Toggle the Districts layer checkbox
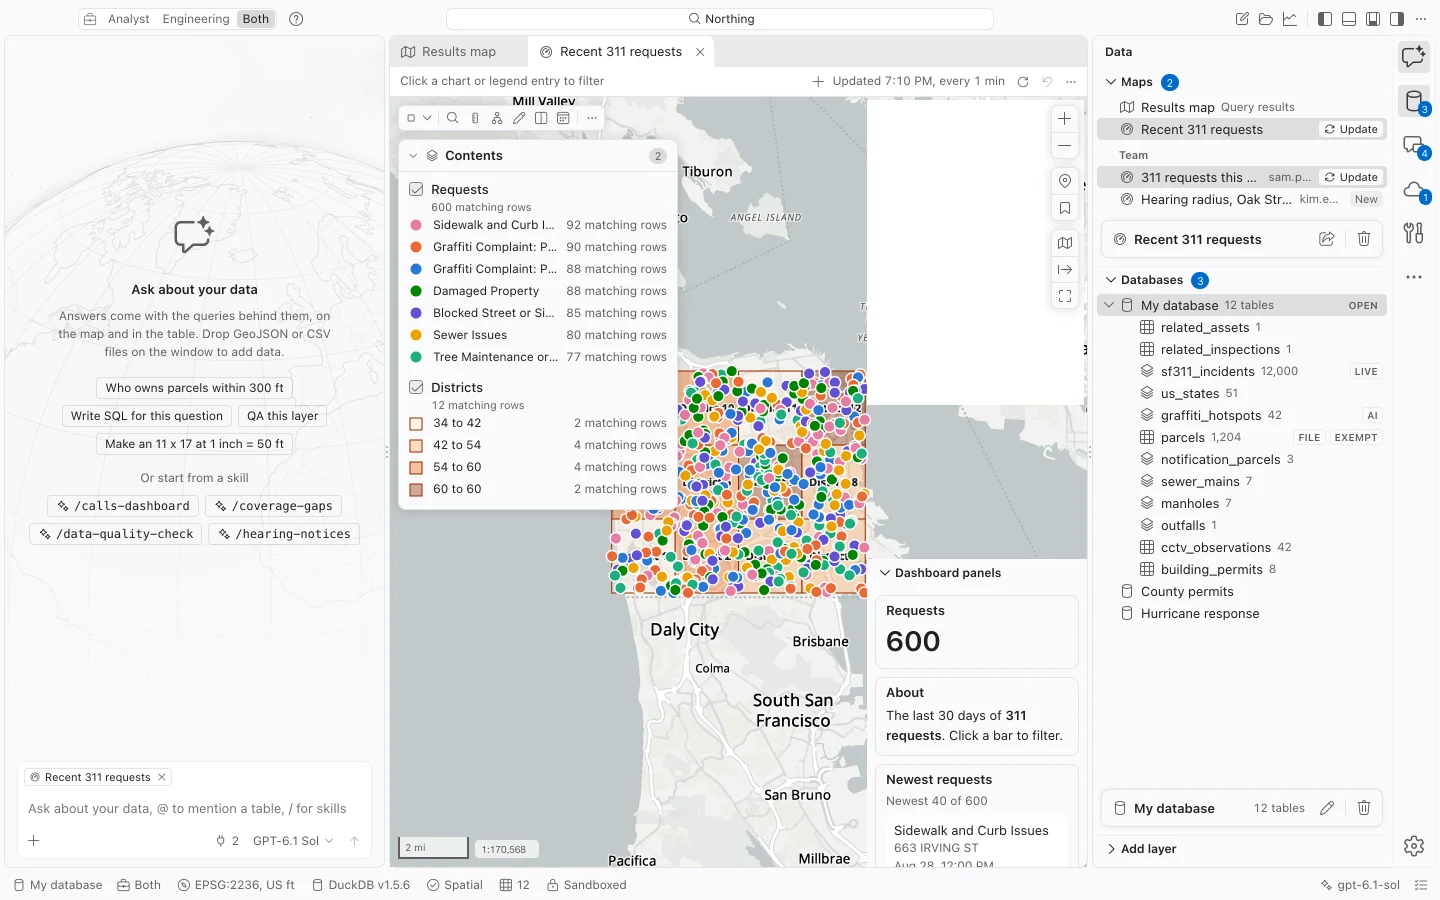 pyautogui.click(x=416, y=387)
